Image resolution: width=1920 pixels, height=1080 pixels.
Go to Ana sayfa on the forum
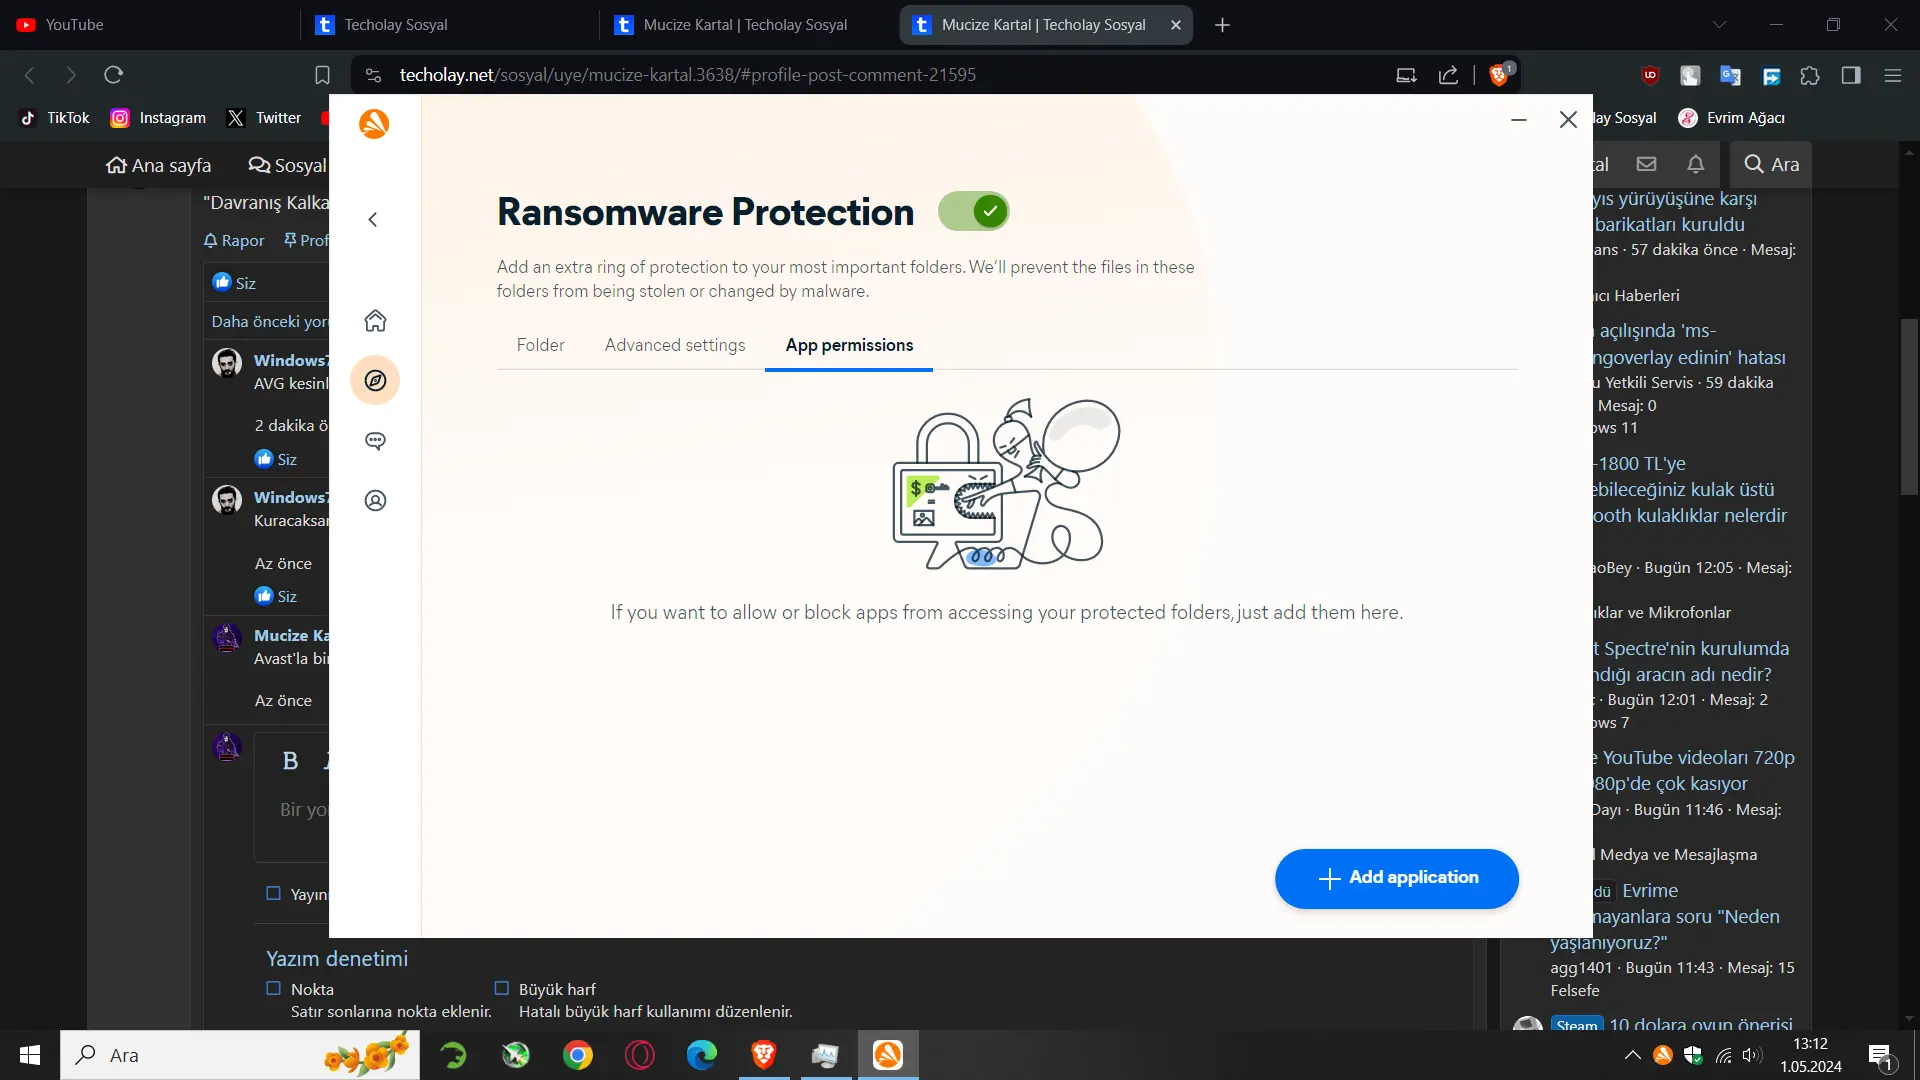[x=159, y=165]
